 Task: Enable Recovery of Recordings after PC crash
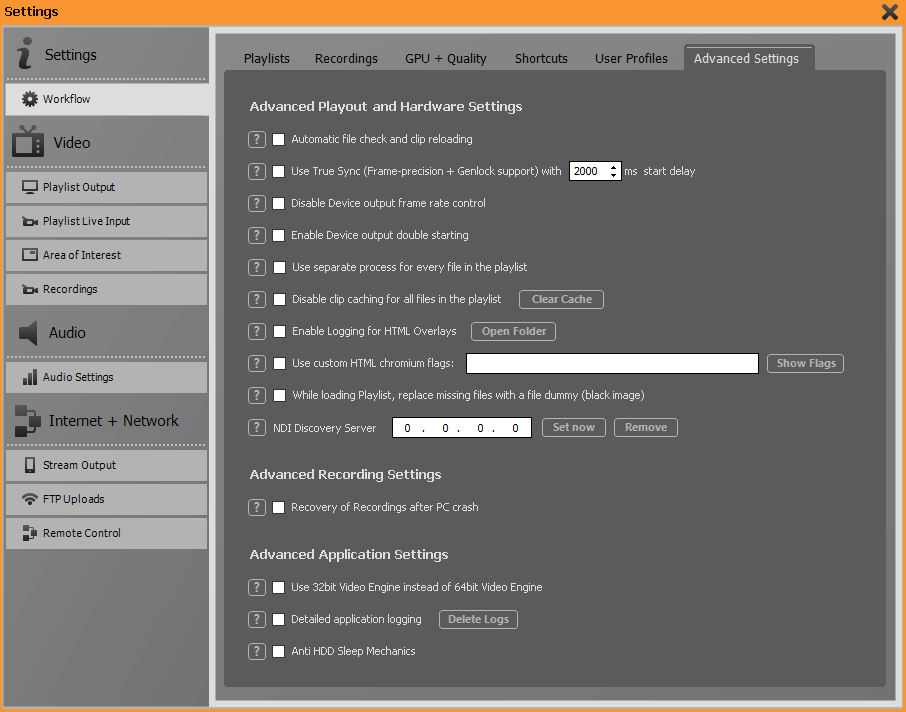pyautogui.click(x=279, y=507)
